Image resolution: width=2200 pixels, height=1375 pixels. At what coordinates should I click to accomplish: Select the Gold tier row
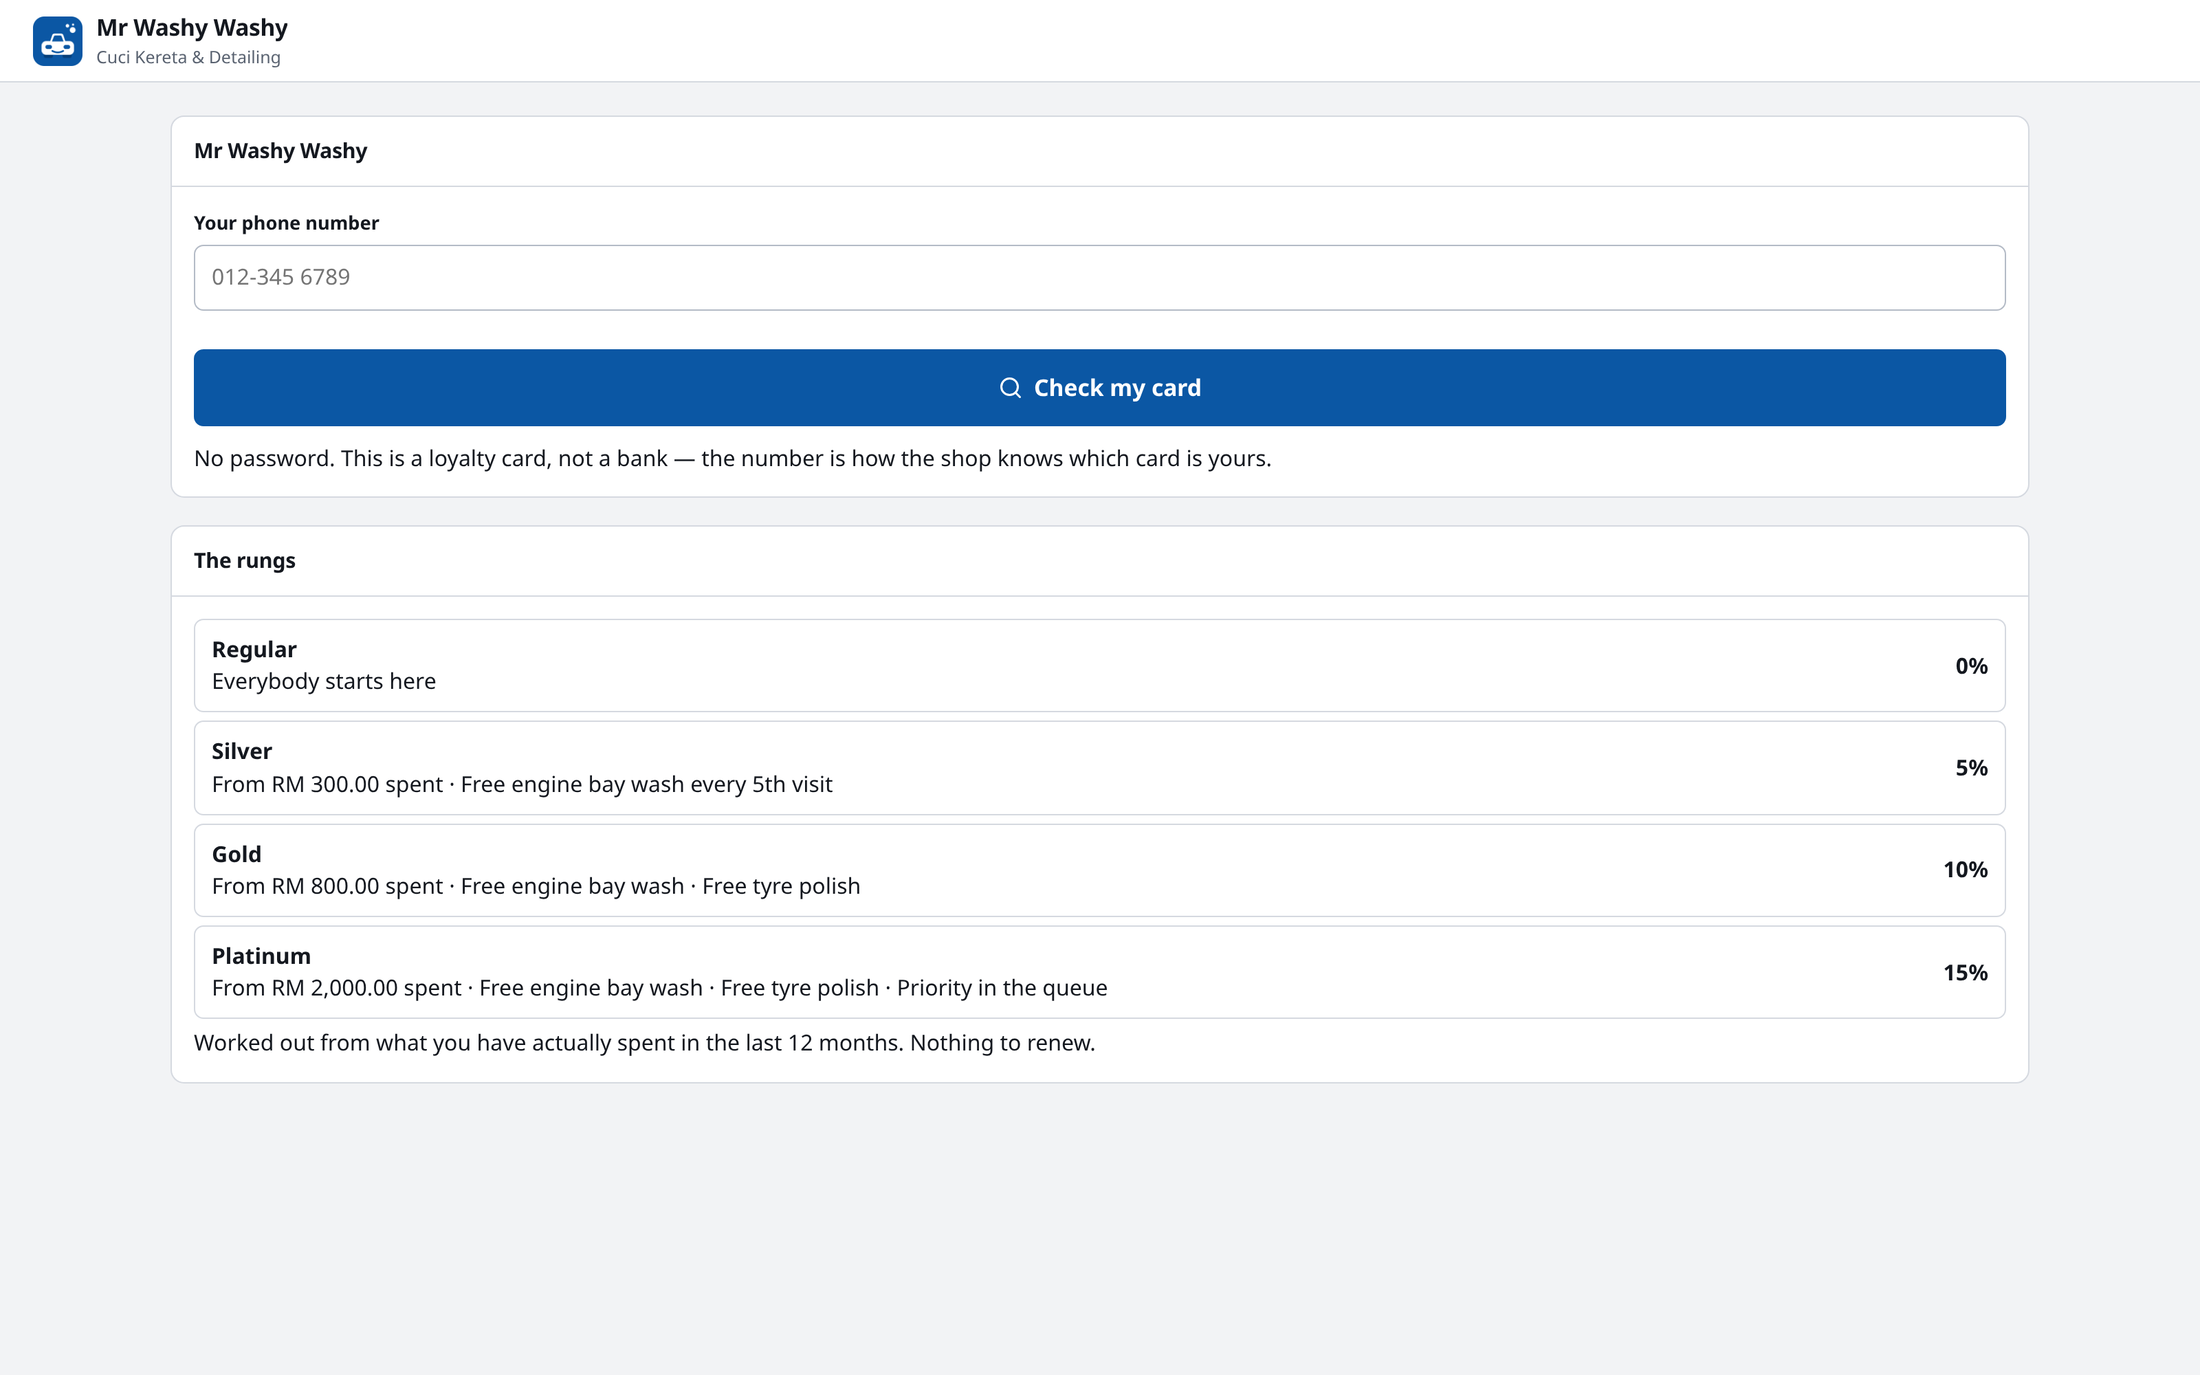(1099, 870)
